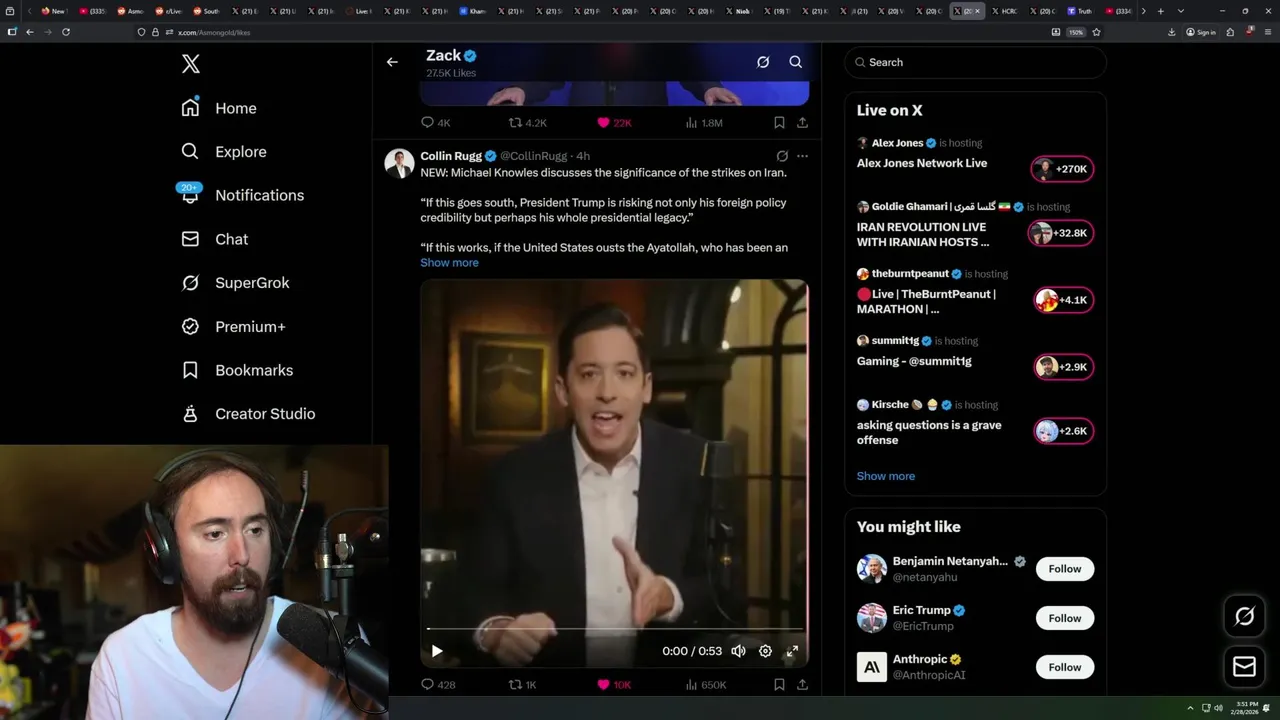Repost Collin Rugg post with 1K reposts

tap(523, 685)
